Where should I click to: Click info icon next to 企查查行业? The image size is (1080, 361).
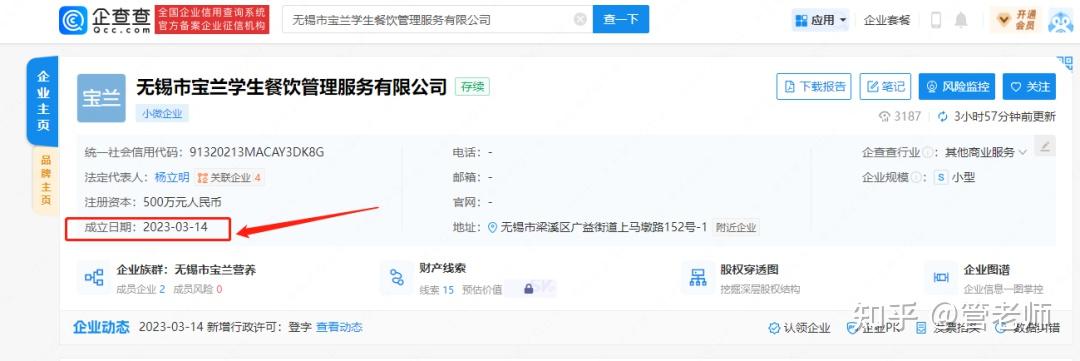(927, 152)
